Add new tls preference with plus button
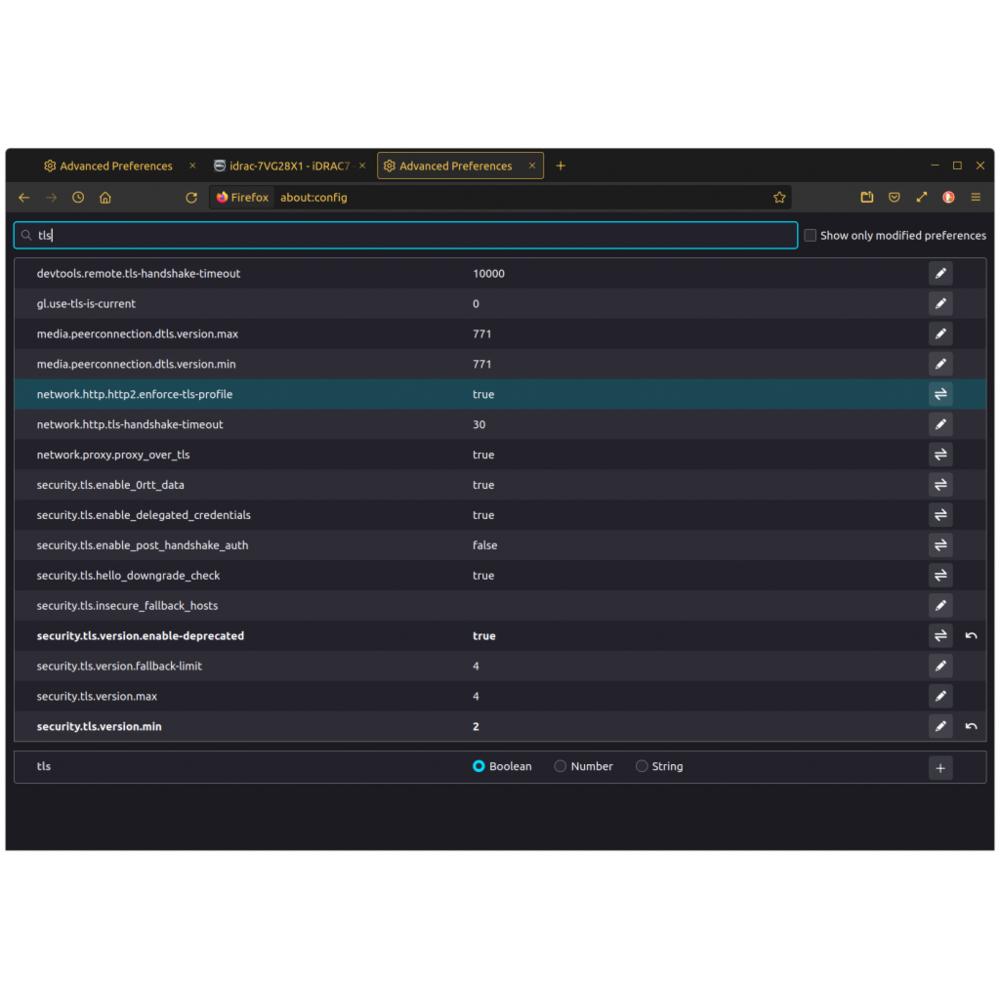 940,767
